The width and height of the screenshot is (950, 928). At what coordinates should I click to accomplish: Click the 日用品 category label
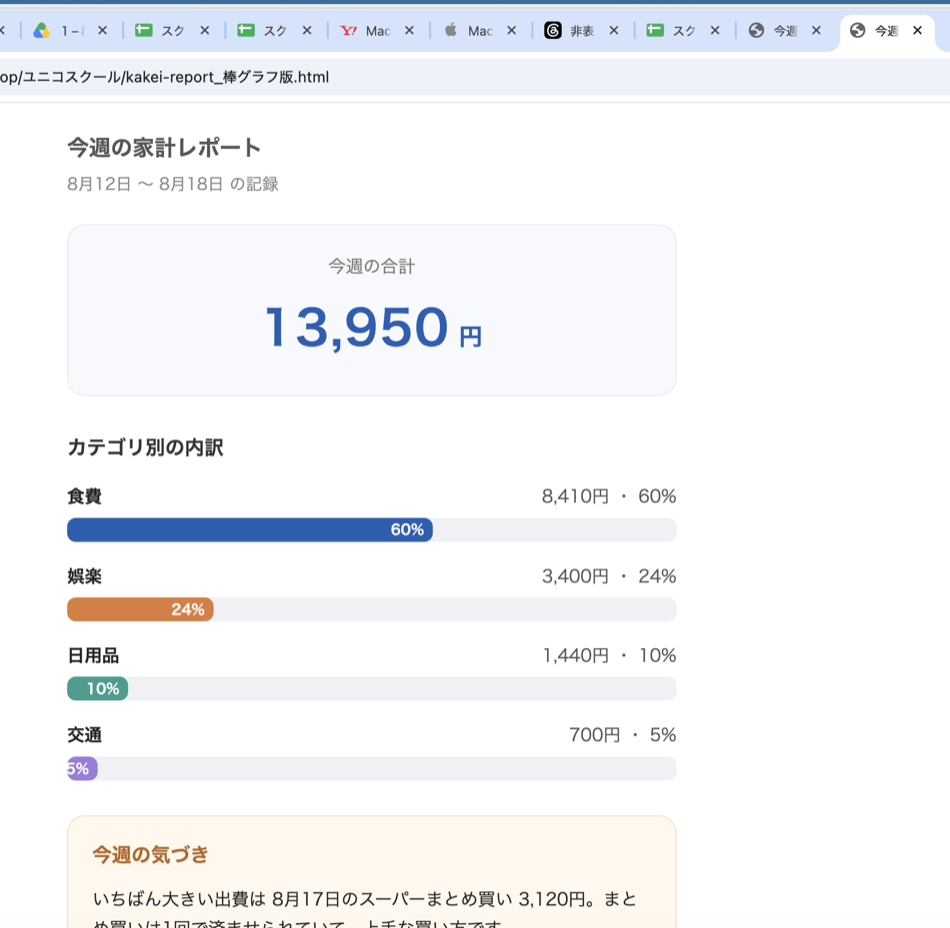coord(93,655)
